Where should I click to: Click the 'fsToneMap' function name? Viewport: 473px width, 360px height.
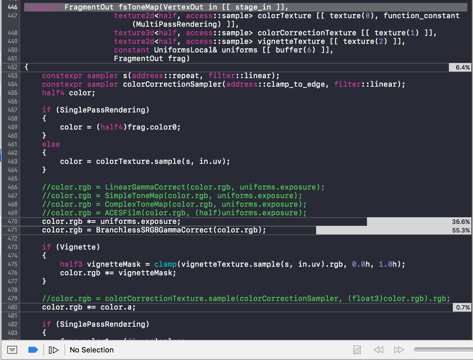(138, 7)
